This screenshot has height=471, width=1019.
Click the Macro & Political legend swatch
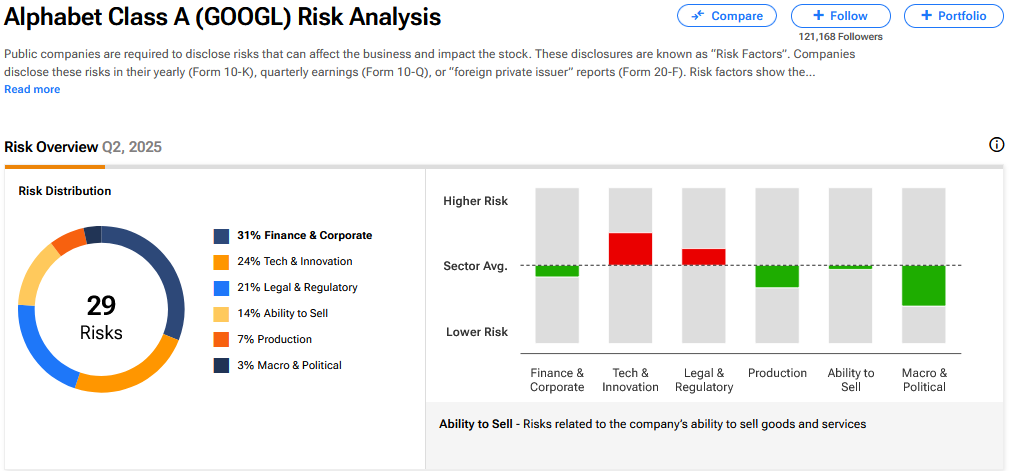click(222, 366)
